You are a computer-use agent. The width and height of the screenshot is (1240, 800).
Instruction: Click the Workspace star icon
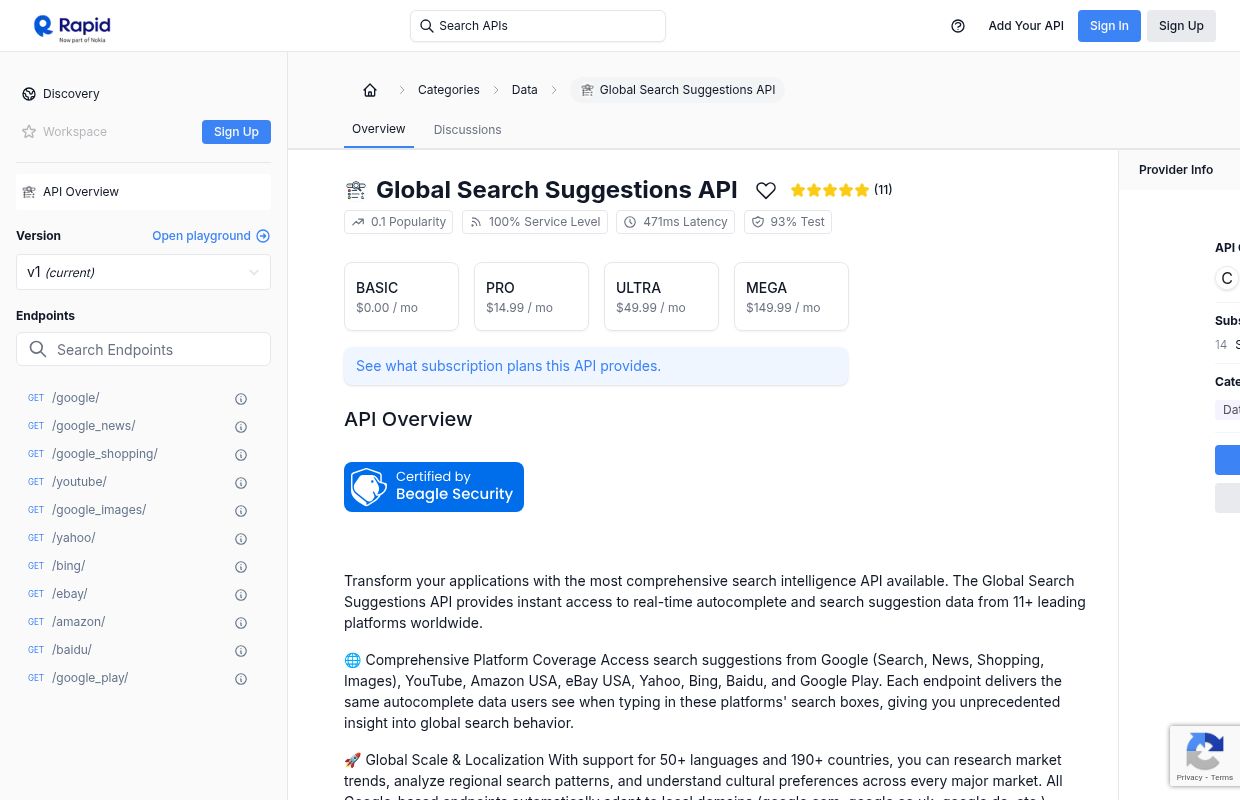[29, 132]
